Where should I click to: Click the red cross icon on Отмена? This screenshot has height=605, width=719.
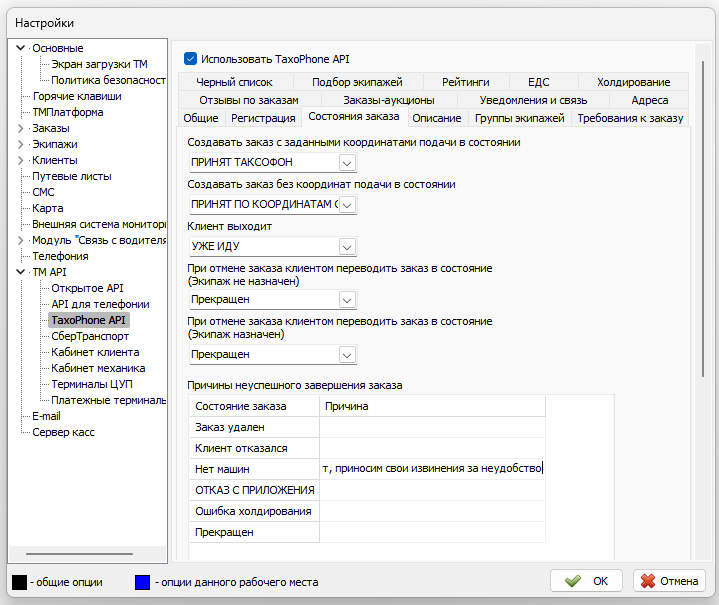point(647,581)
